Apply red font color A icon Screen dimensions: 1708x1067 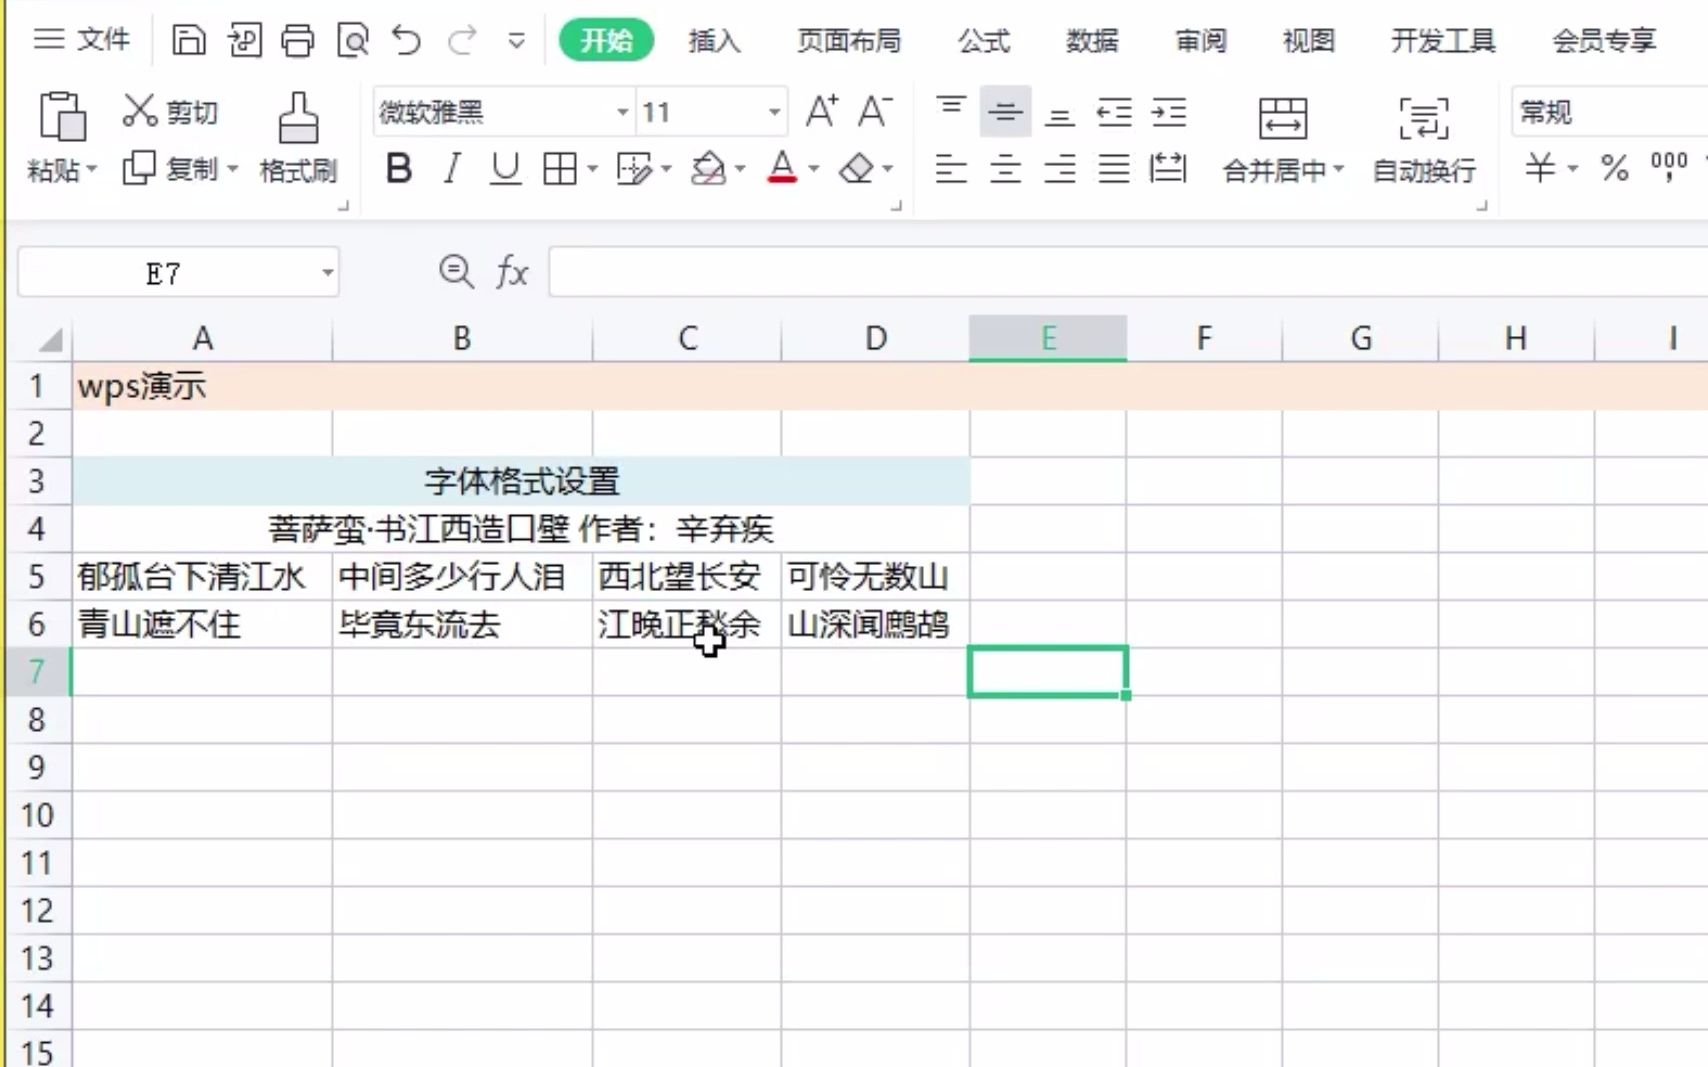(x=782, y=168)
